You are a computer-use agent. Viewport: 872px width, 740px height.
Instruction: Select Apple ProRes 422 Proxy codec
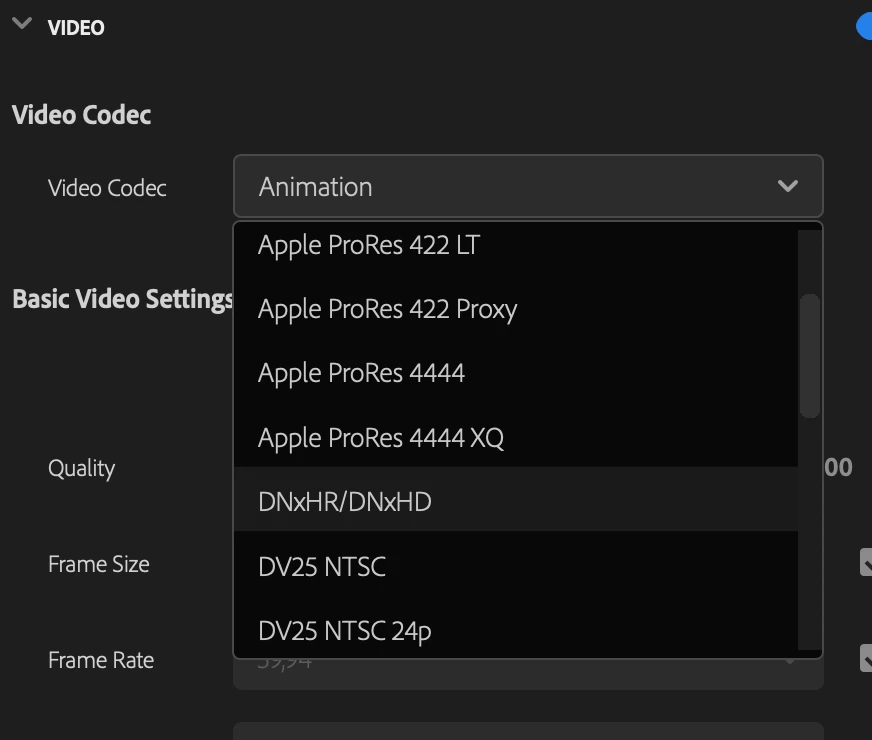coord(516,309)
